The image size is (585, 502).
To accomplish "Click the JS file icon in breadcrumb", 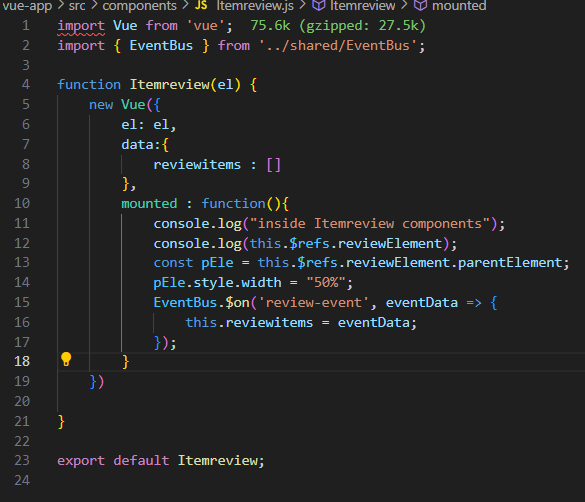I will [x=201, y=5].
